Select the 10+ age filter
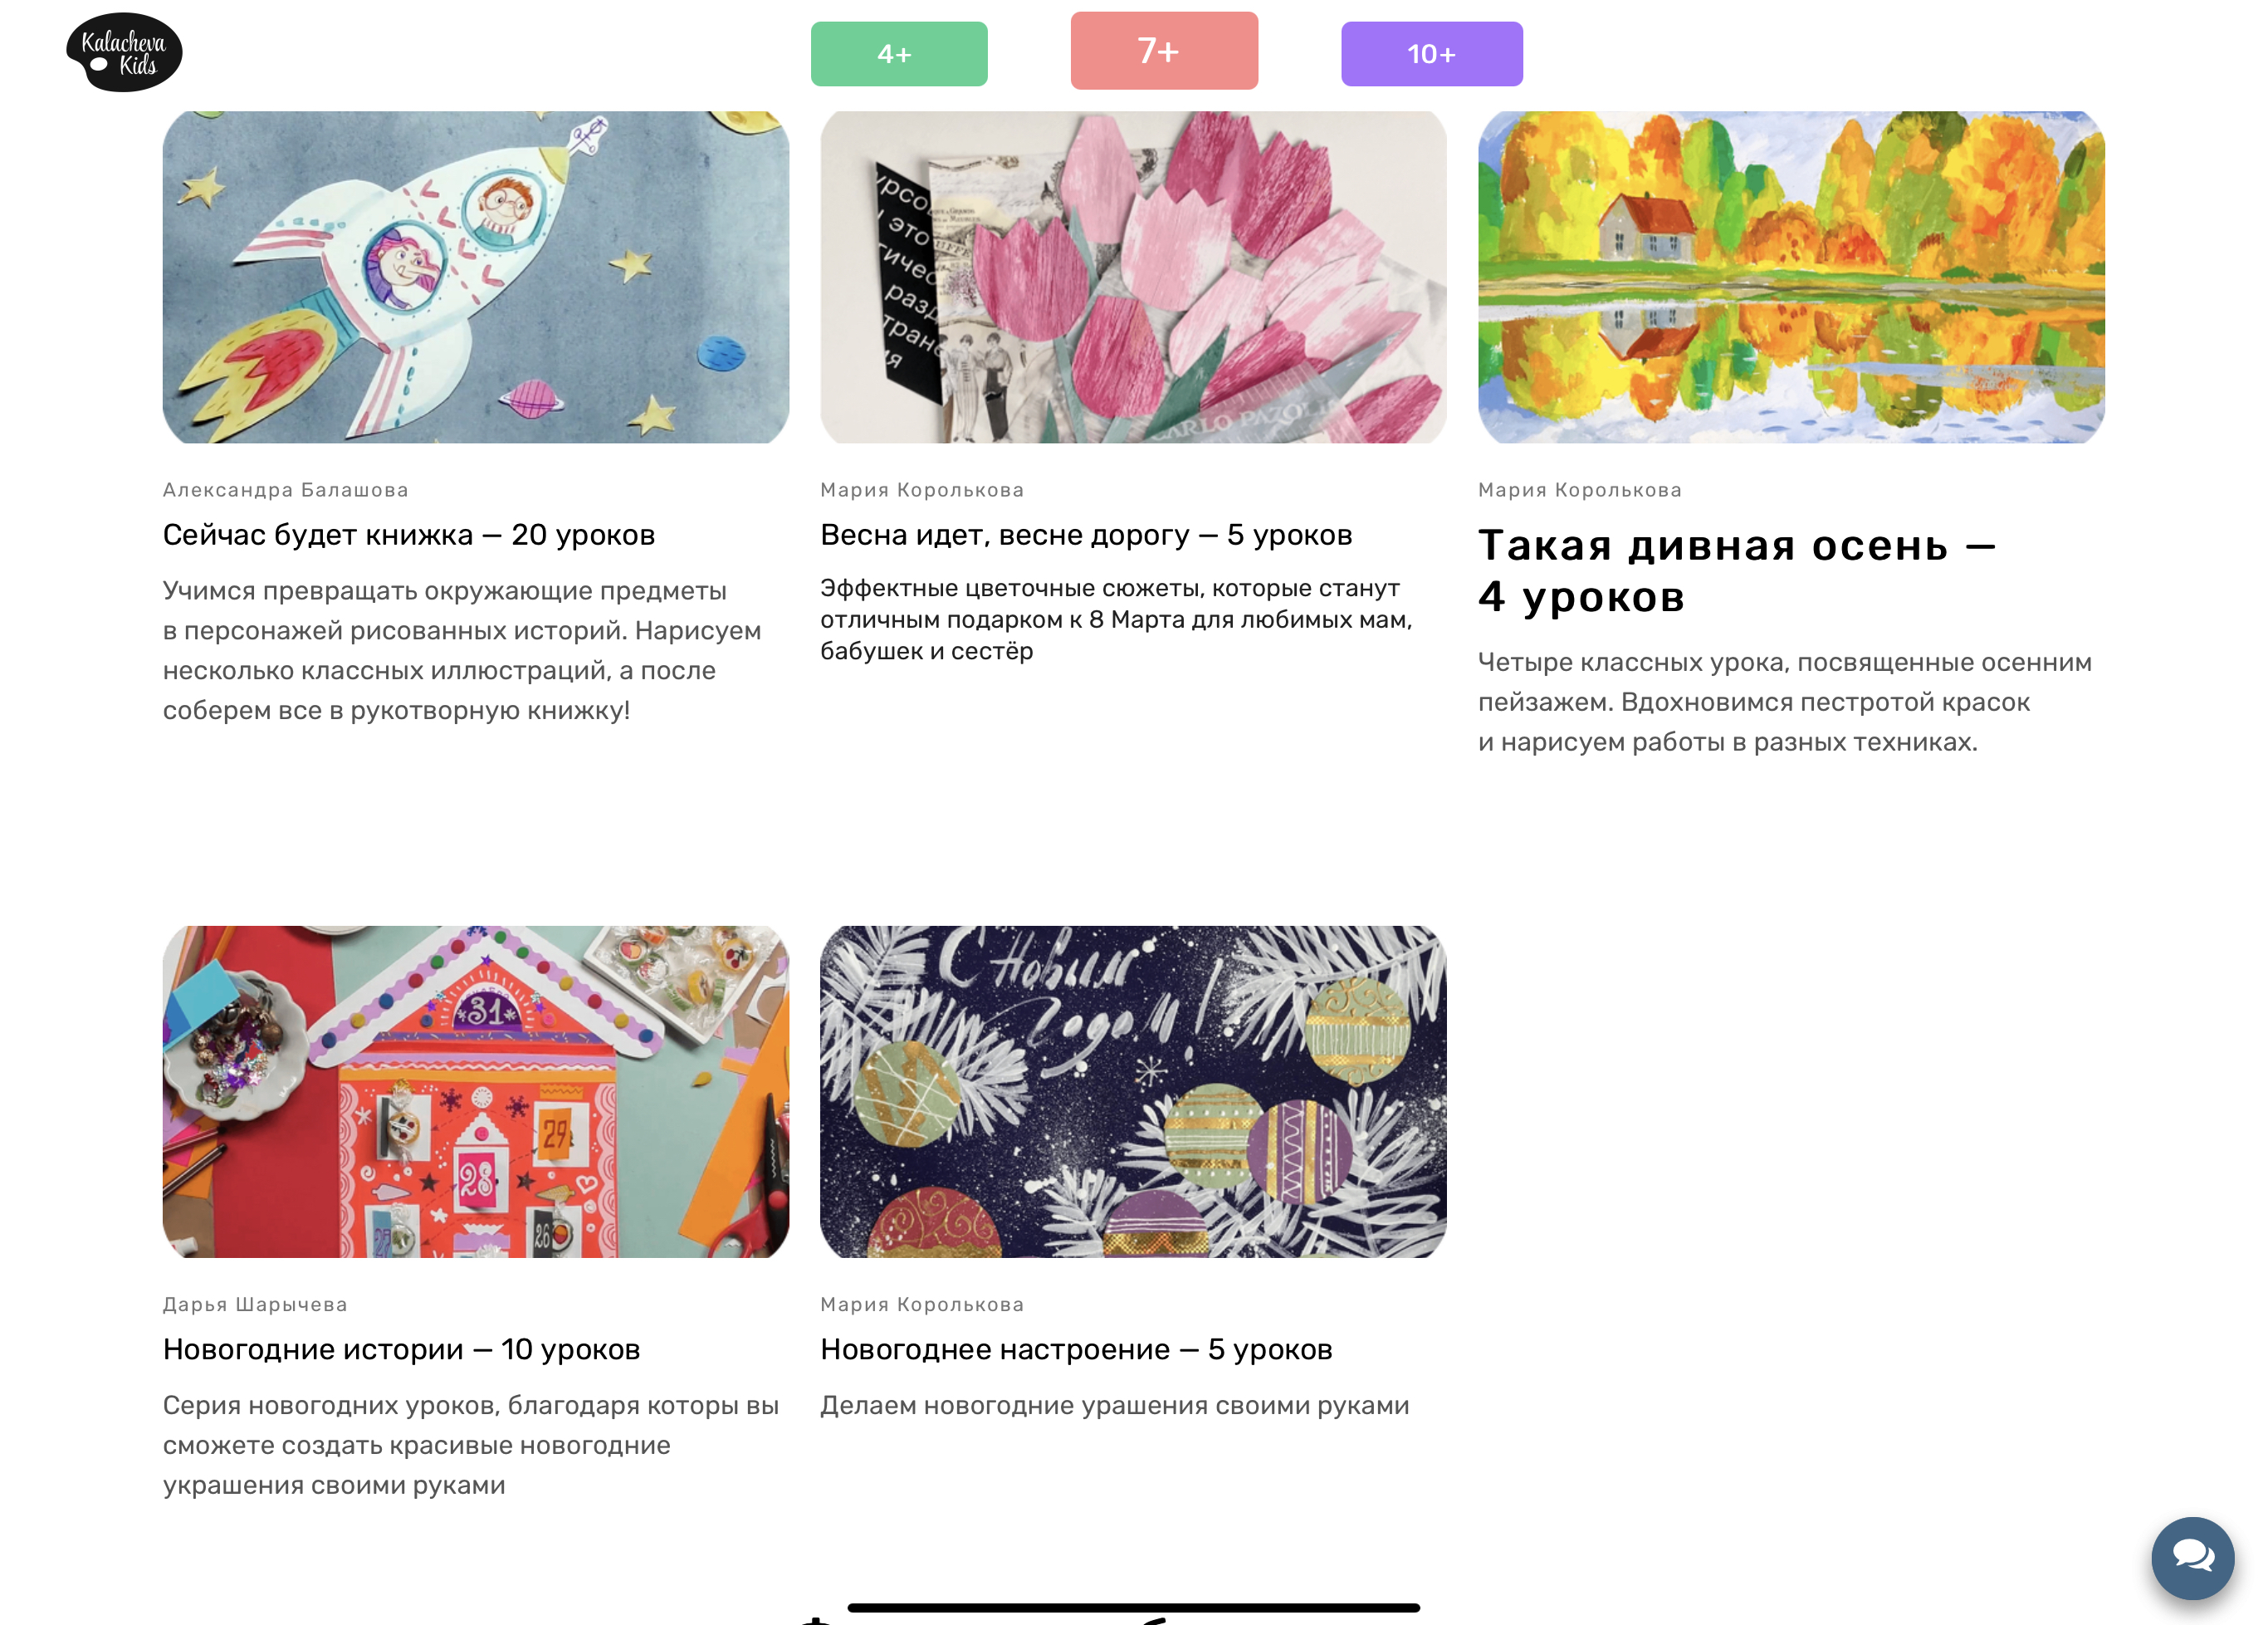Screen dimensions: 2268x1625 [x=1431, y=54]
